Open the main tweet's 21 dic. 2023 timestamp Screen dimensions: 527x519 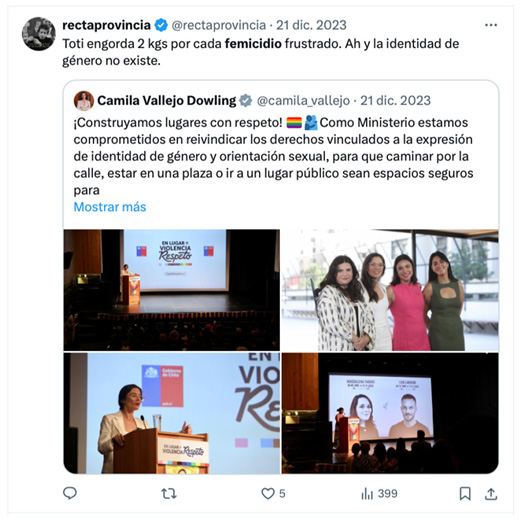tap(311, 25)
